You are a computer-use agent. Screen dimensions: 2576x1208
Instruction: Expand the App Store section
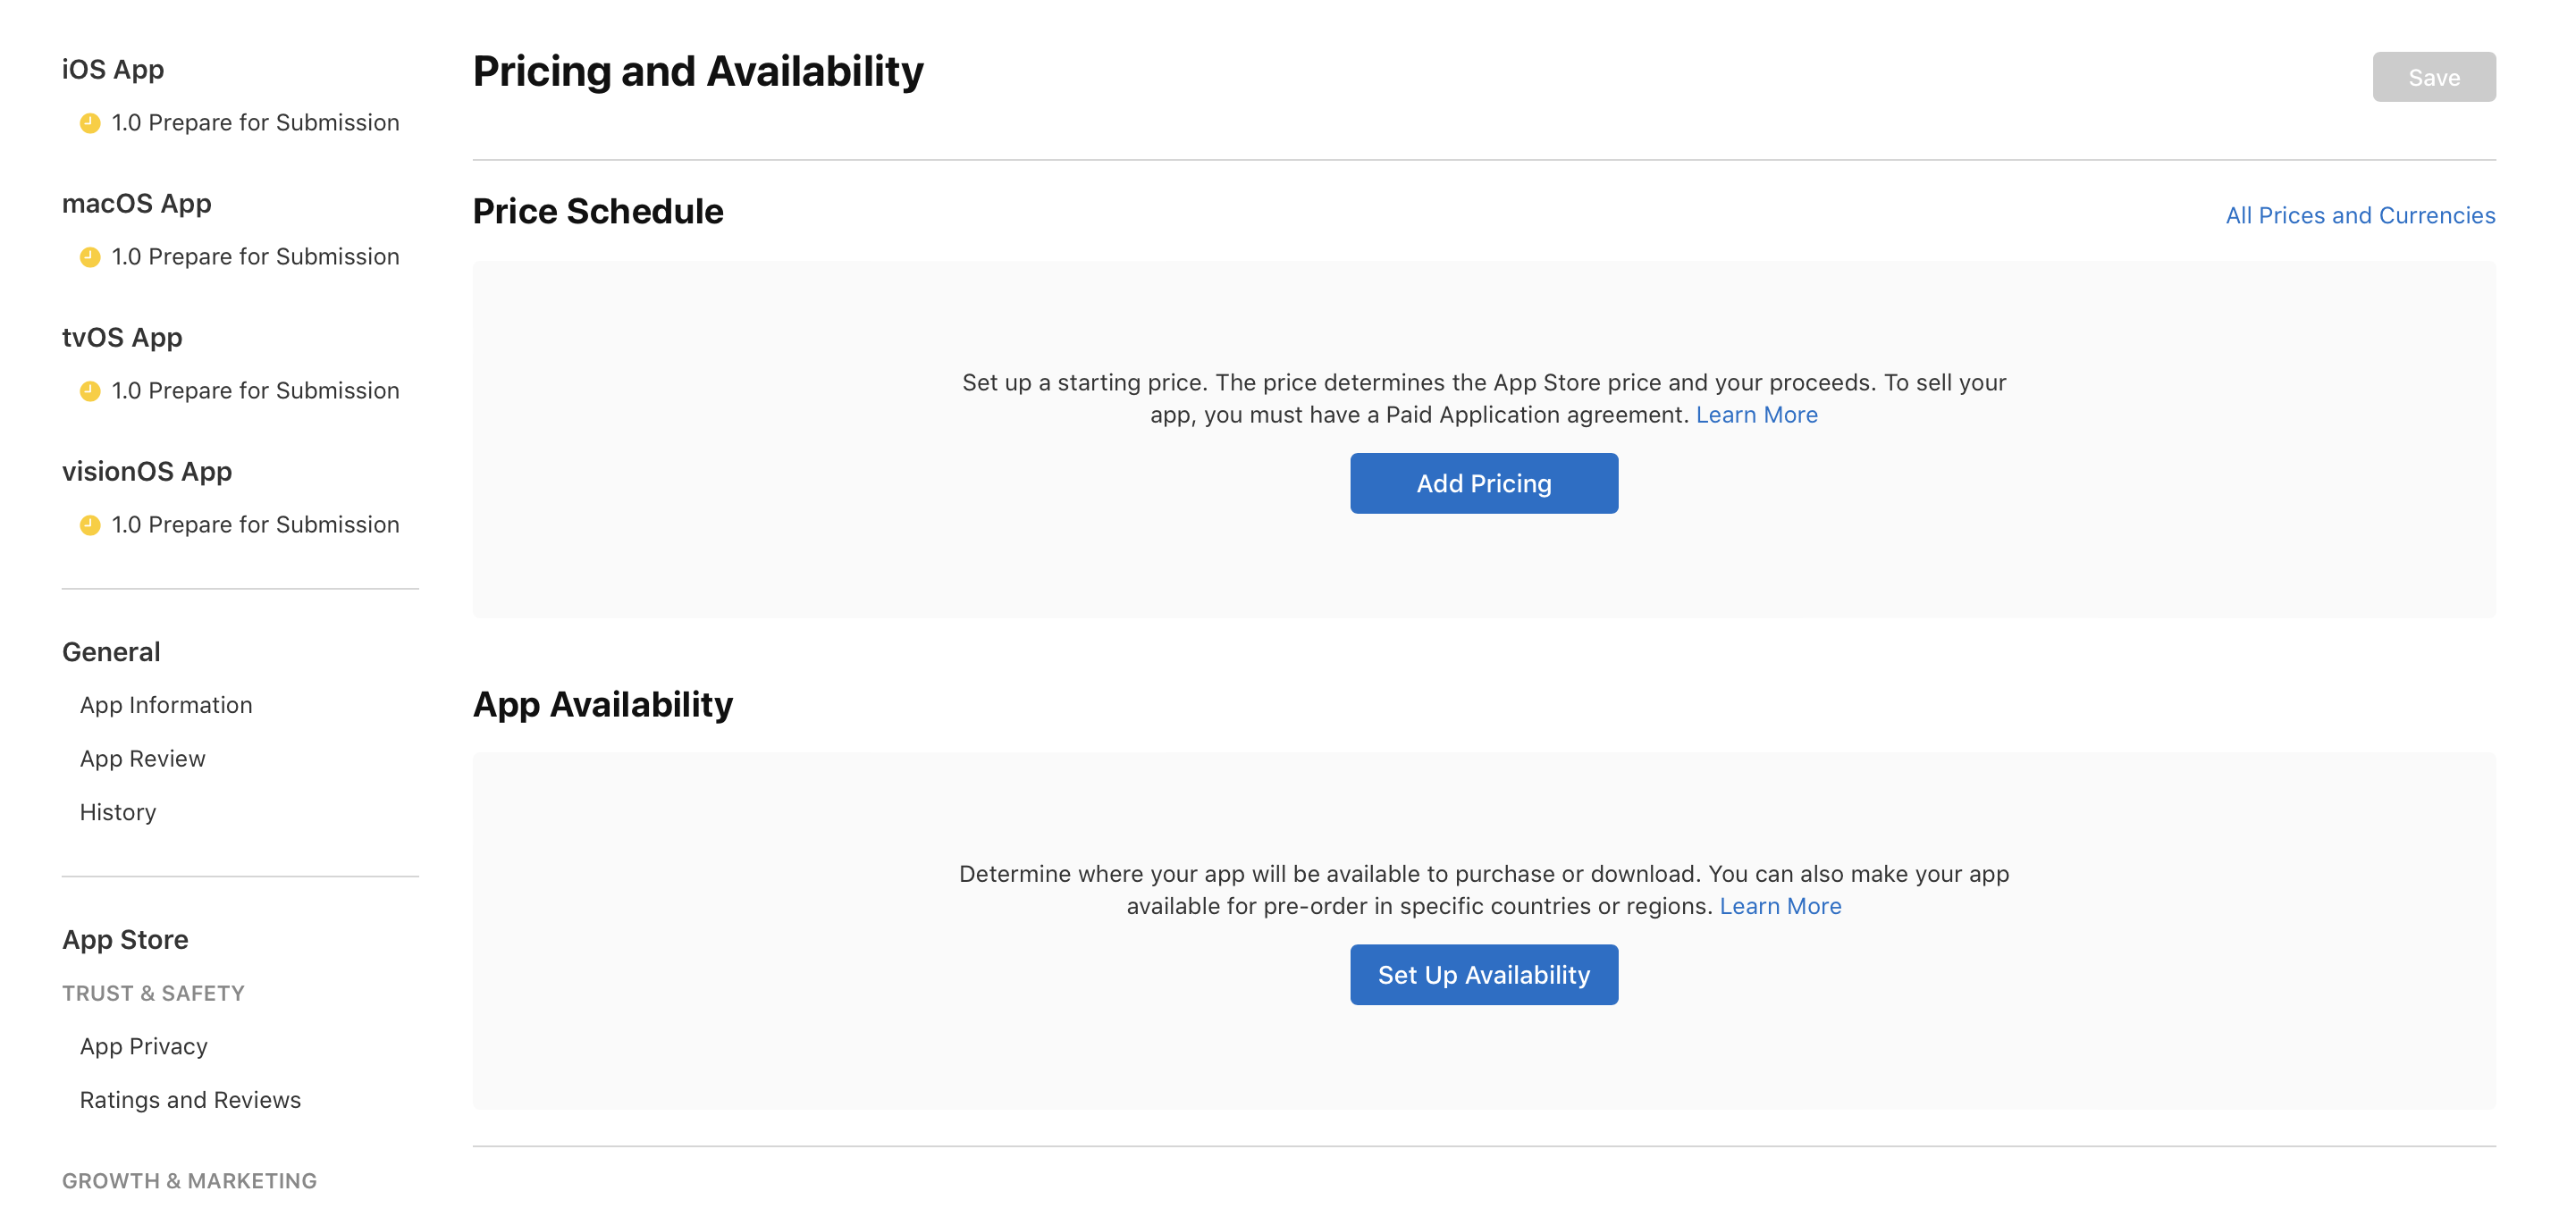[125, 939]
